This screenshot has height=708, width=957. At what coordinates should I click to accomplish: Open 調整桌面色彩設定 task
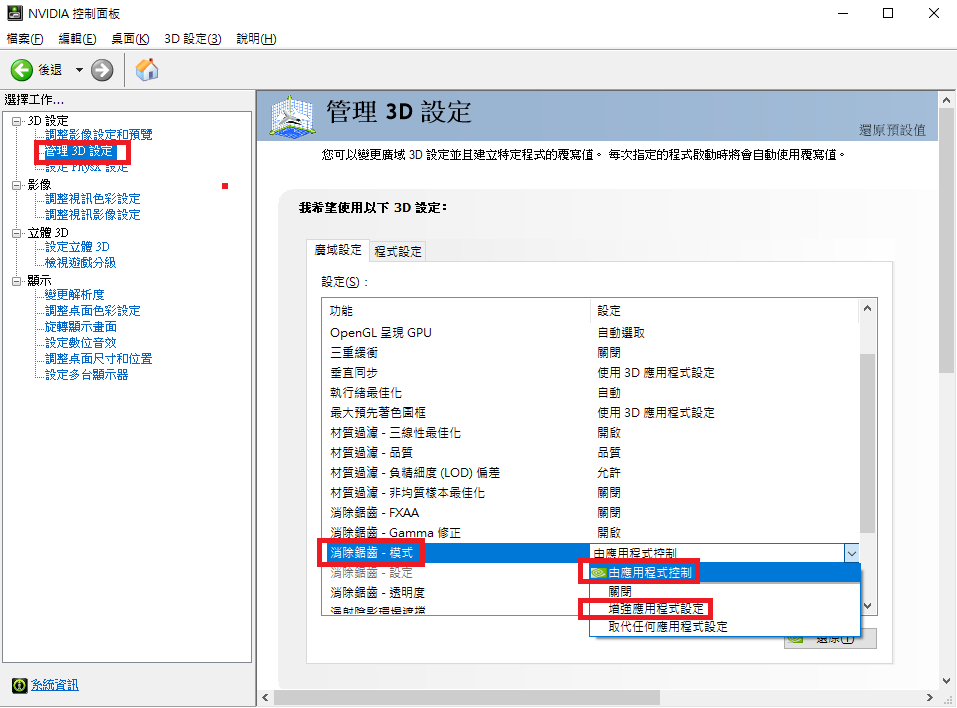(x=93, y=311)
